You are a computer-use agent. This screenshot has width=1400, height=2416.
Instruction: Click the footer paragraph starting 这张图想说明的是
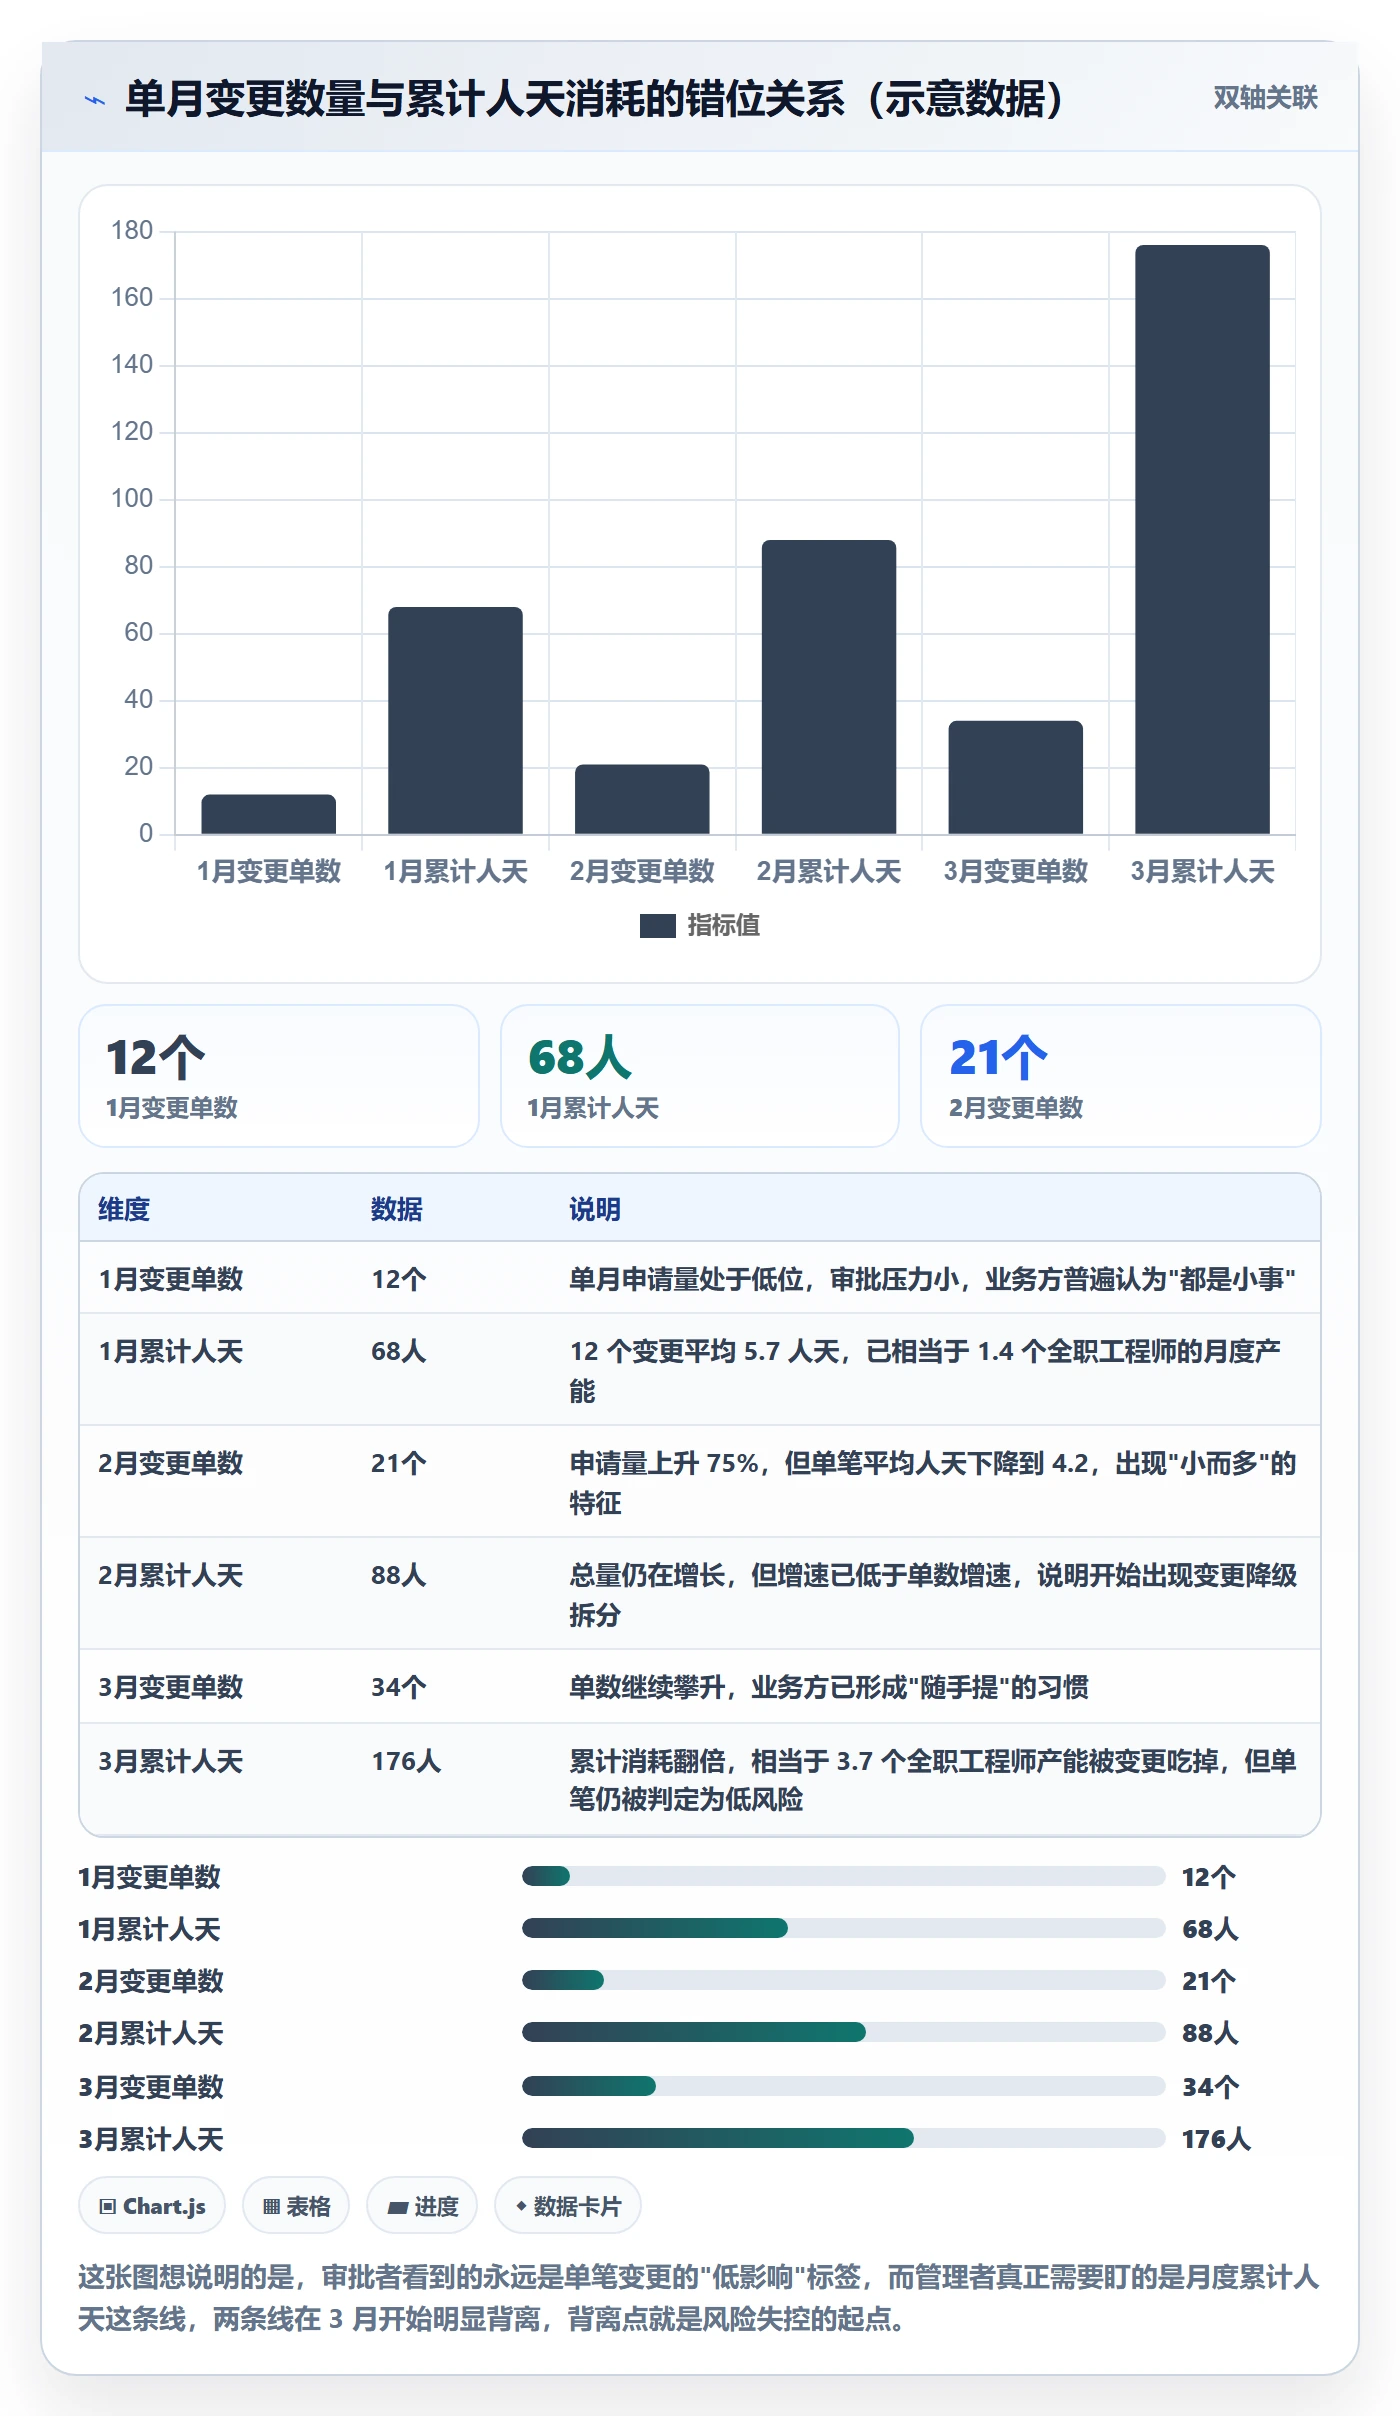(x=699, y=2297)
